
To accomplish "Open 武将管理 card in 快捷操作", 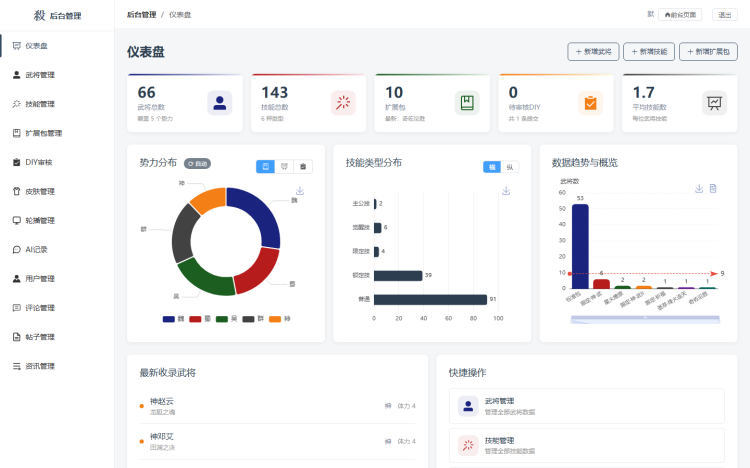I will (x=587, y=406).
